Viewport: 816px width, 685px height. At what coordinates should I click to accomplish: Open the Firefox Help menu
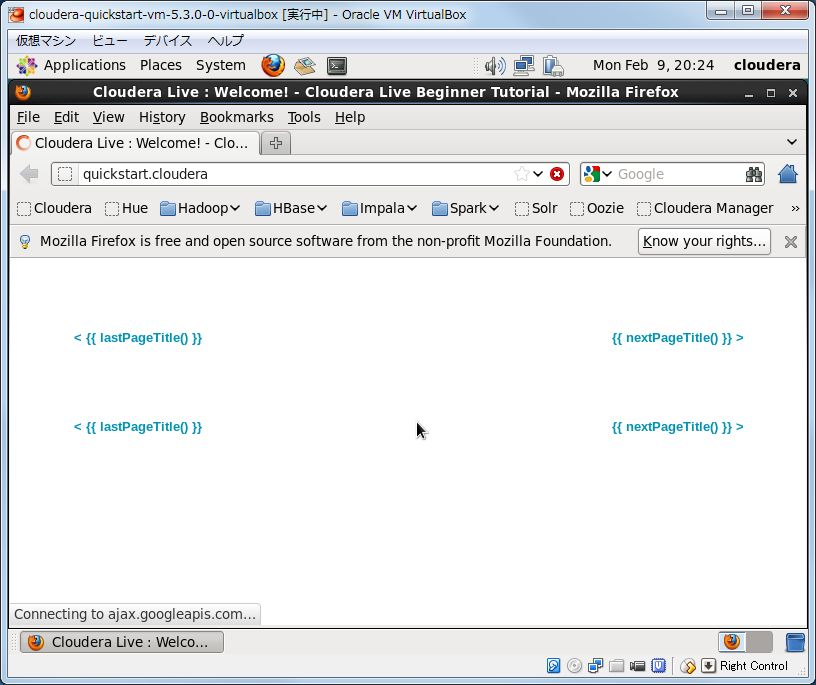(350, 118)
